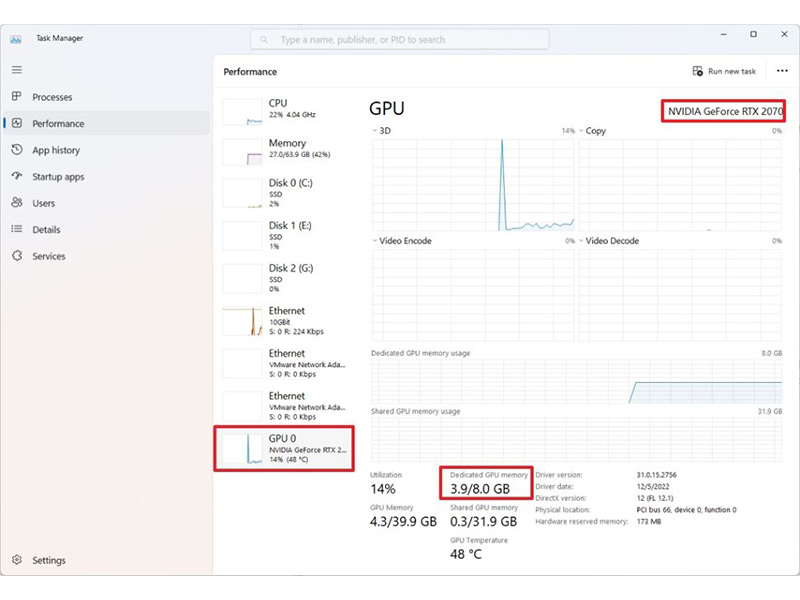Click the App history clock icon

click(x=17, y=149)
